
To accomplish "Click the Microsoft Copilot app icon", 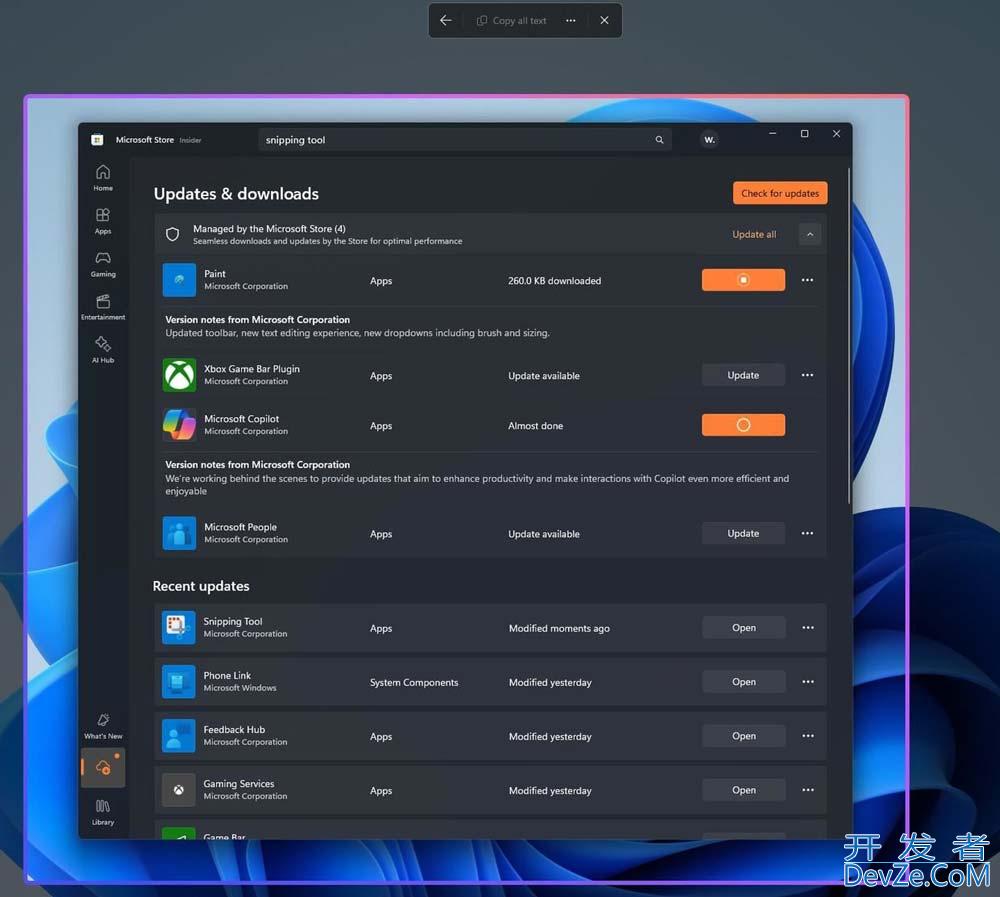I will (x=179, y=425).
